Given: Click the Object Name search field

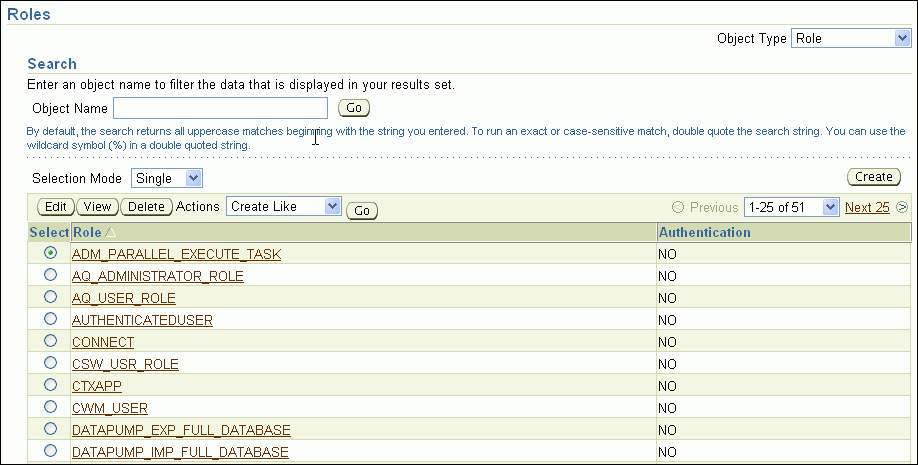Looking at the screenshot, I should pyautogui.click(x=220, y=108).
